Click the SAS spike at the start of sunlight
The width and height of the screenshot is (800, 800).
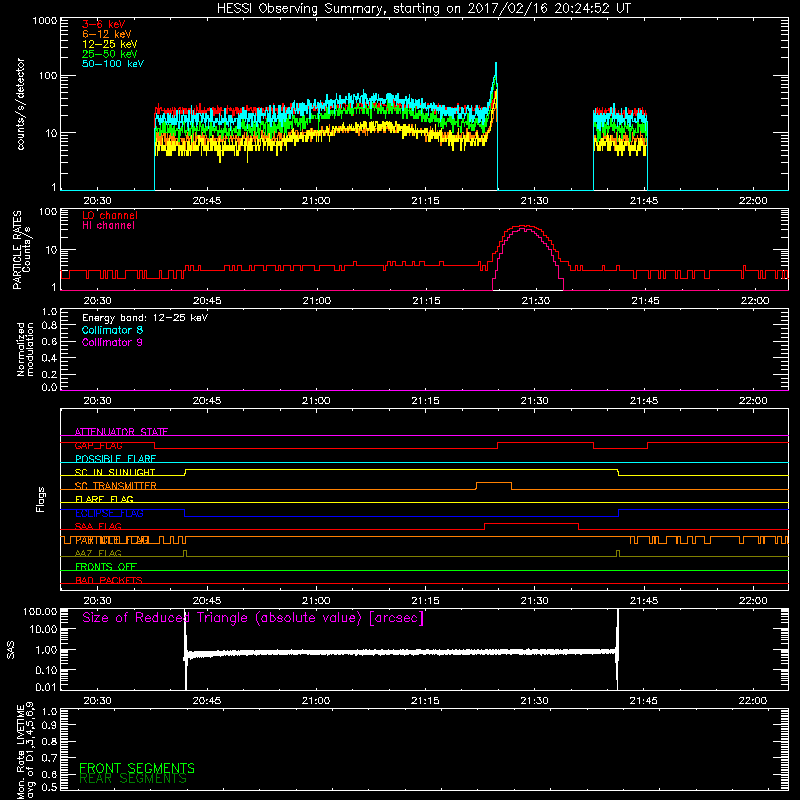186,649
